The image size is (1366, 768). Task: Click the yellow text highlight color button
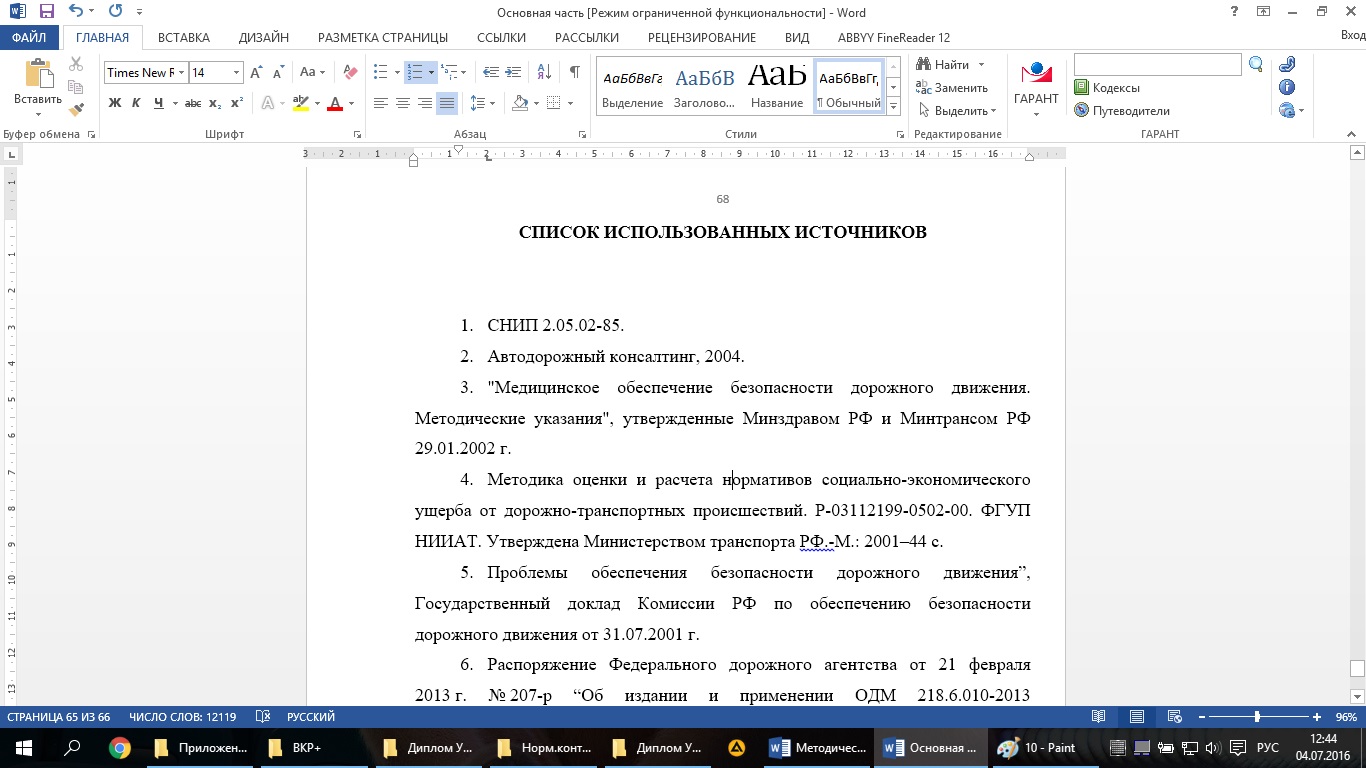pyautogui.click(x=300, y=103)
